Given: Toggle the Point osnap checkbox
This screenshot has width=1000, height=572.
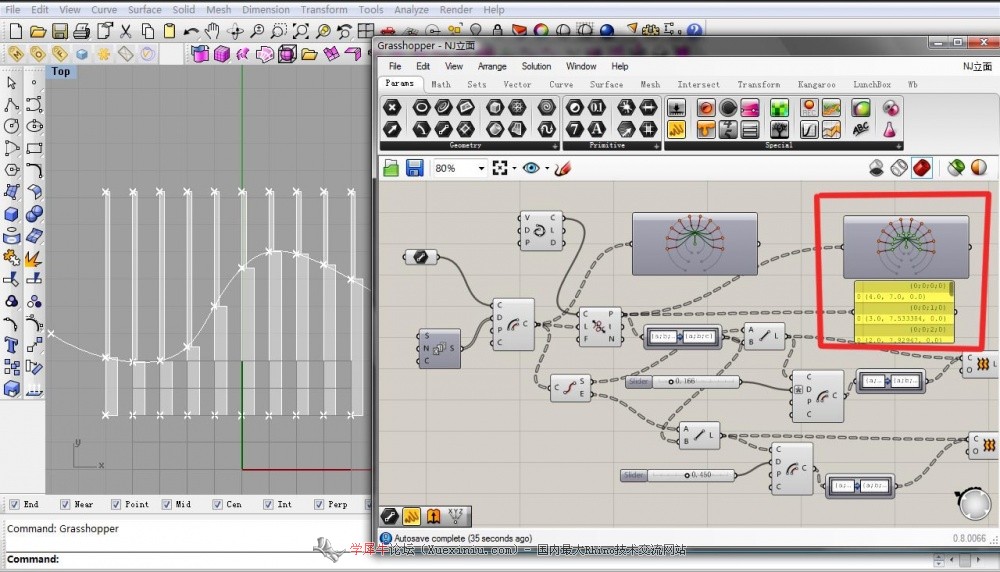Looking at the screenshot, I should (x=115, y=504).
